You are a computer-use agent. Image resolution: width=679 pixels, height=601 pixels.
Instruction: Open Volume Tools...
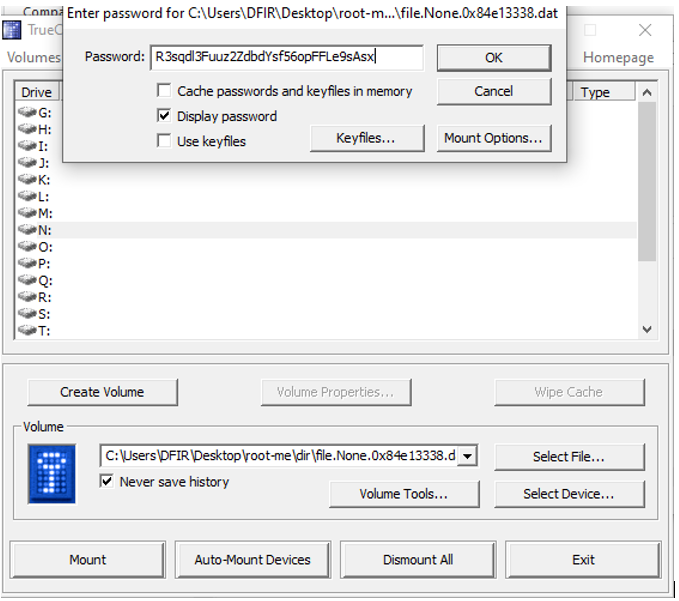[404, 494]
